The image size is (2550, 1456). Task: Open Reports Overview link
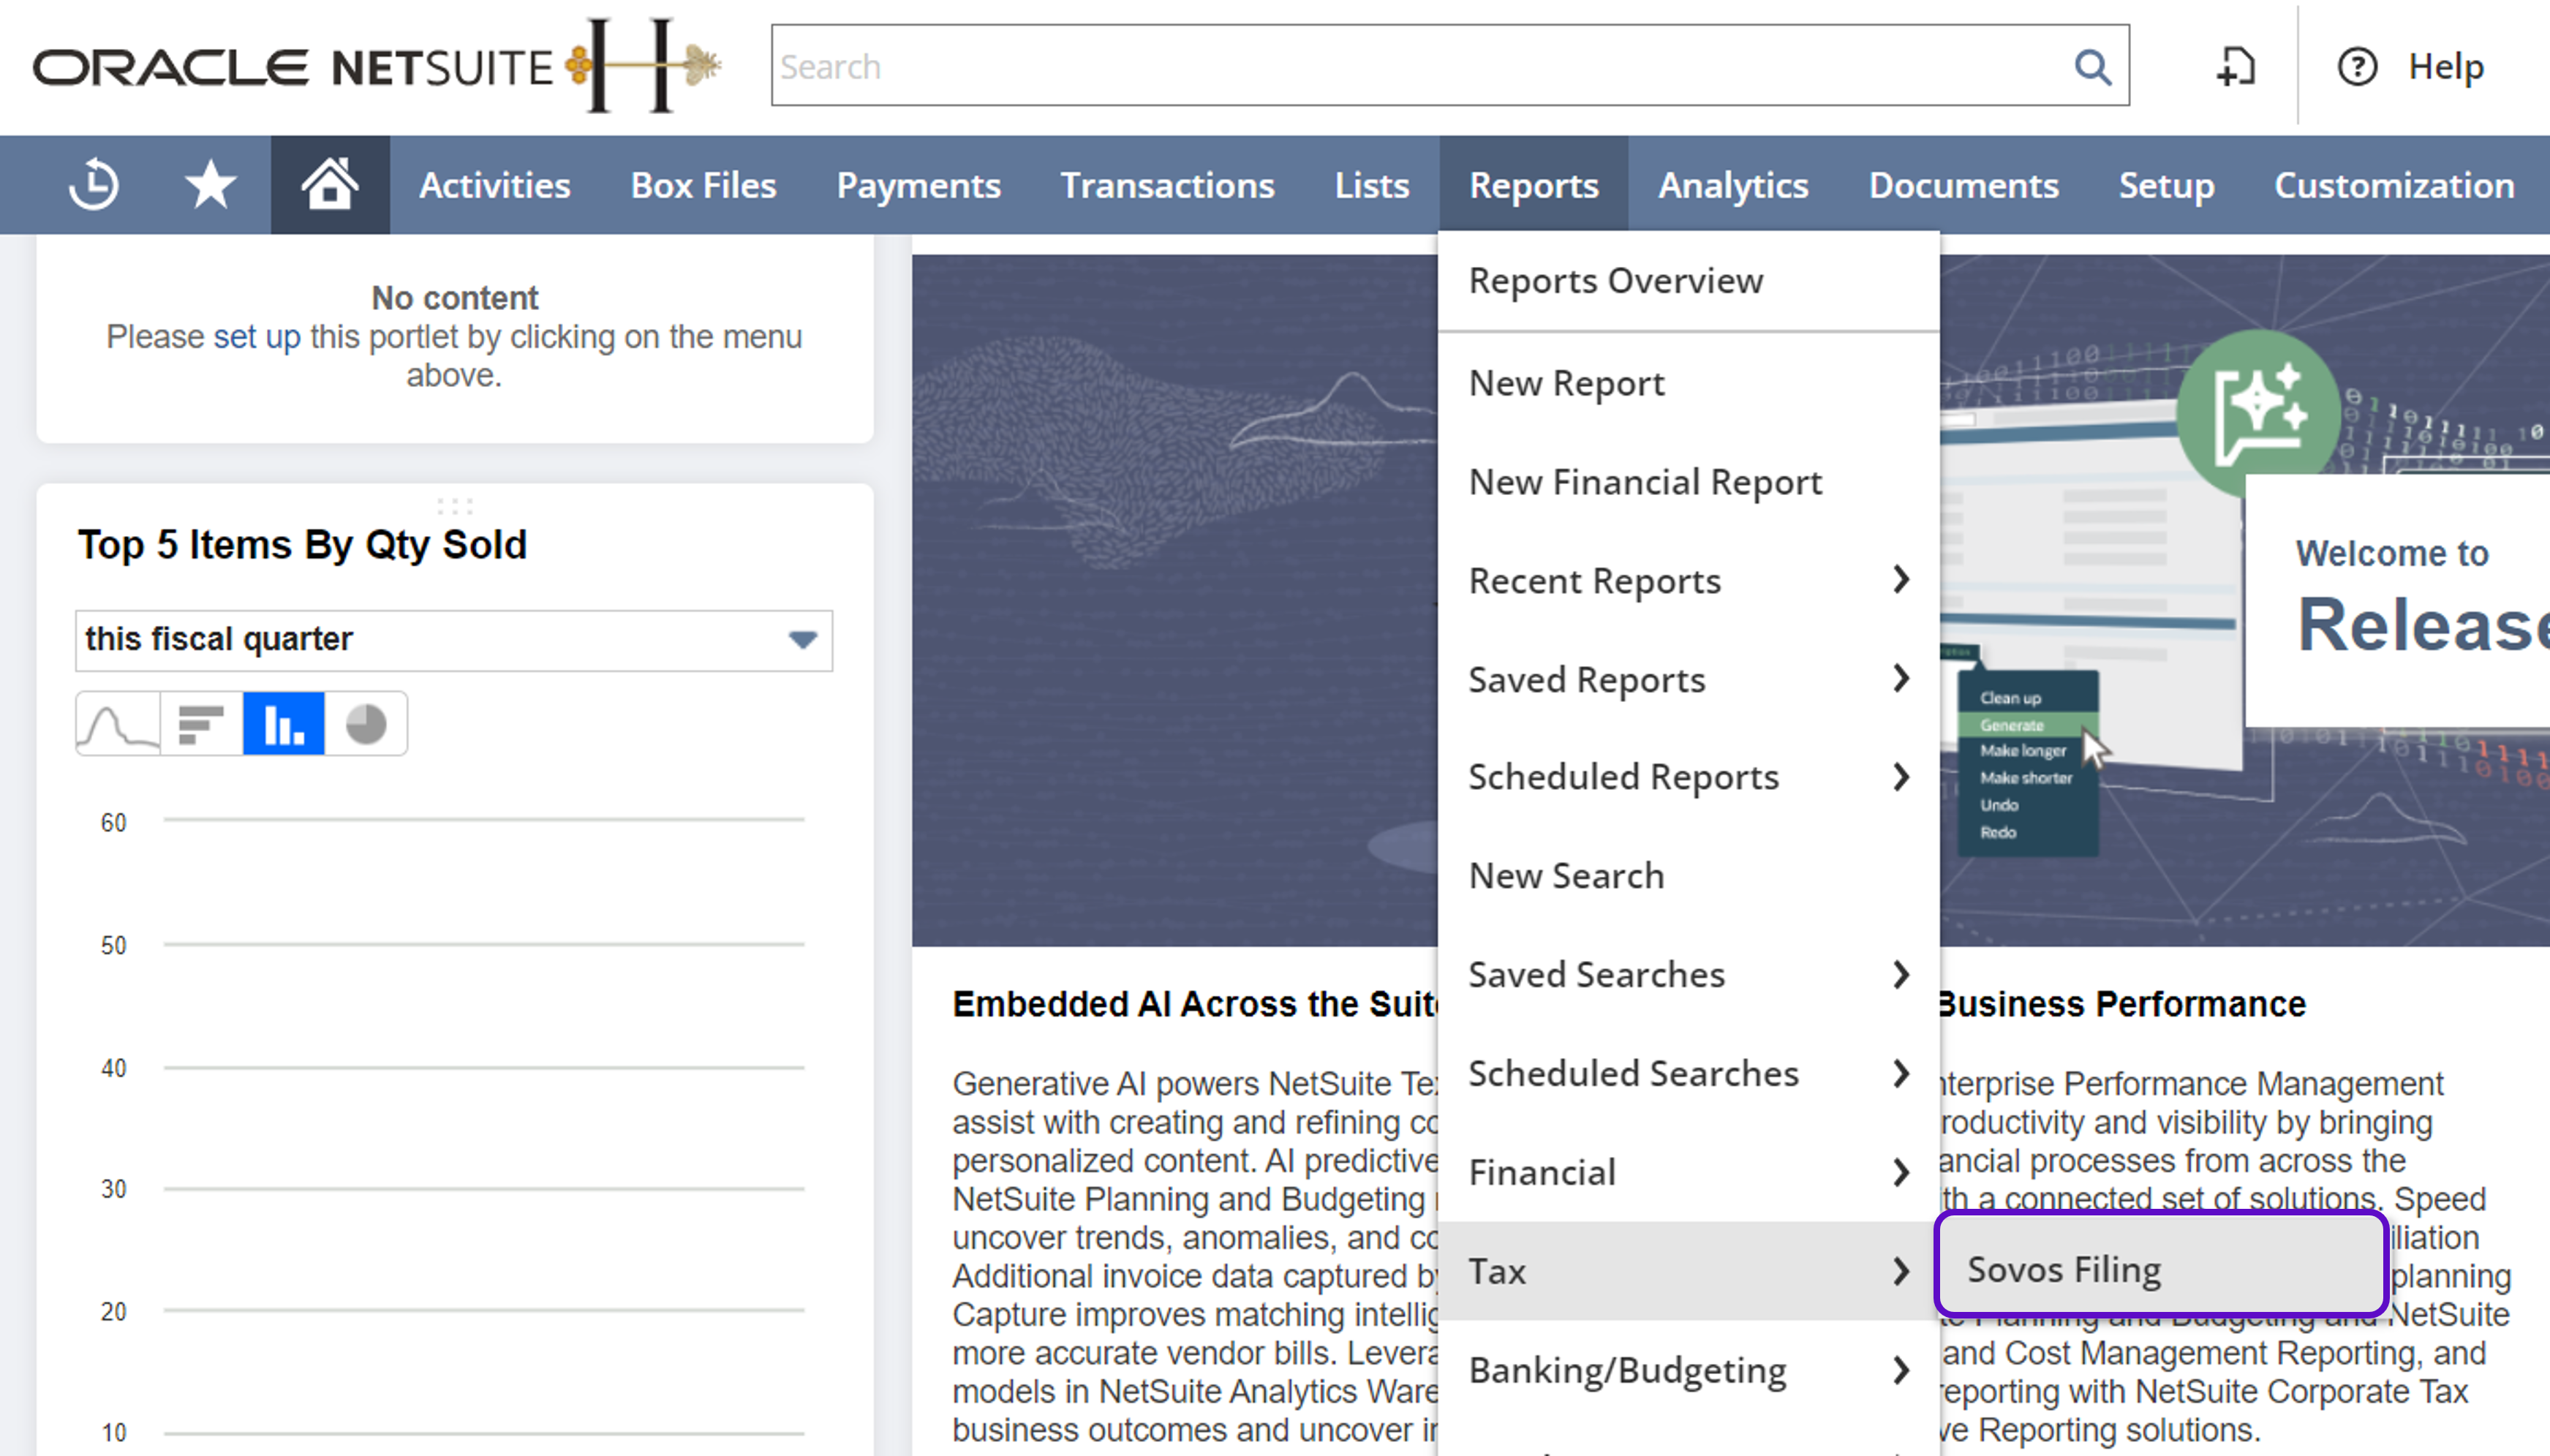[x=1615, y=281]
